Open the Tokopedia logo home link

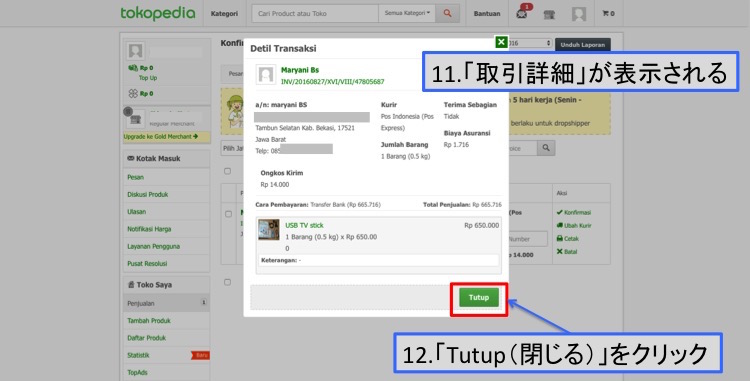(158, 13)
